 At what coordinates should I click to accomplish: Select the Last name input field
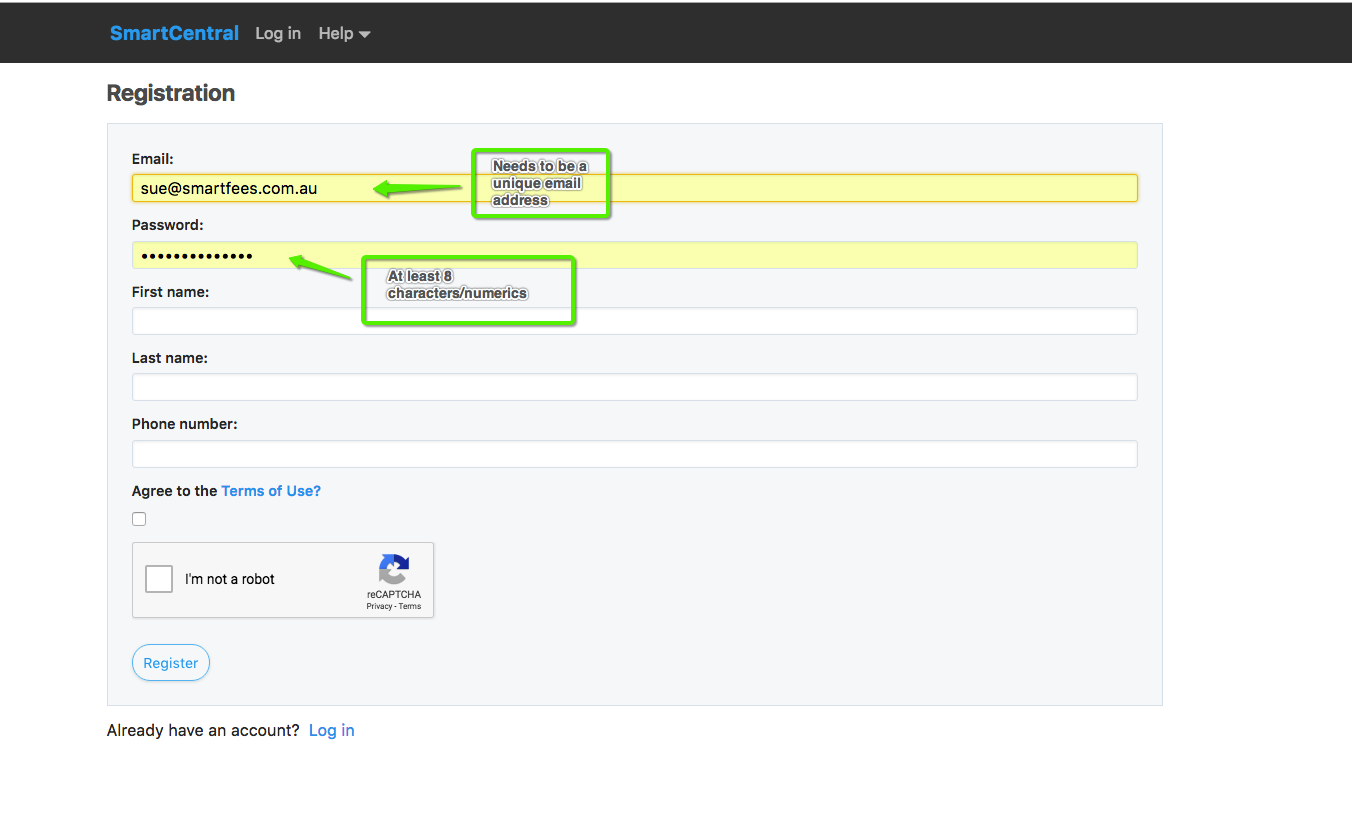tap(634, 387)
